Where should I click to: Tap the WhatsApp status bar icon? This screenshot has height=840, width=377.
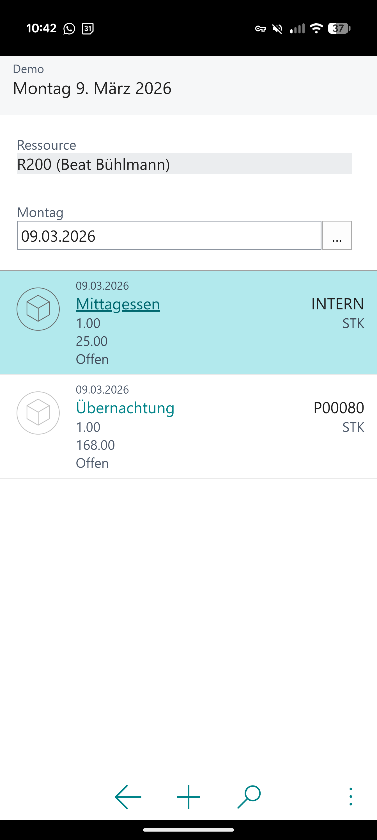69,29
